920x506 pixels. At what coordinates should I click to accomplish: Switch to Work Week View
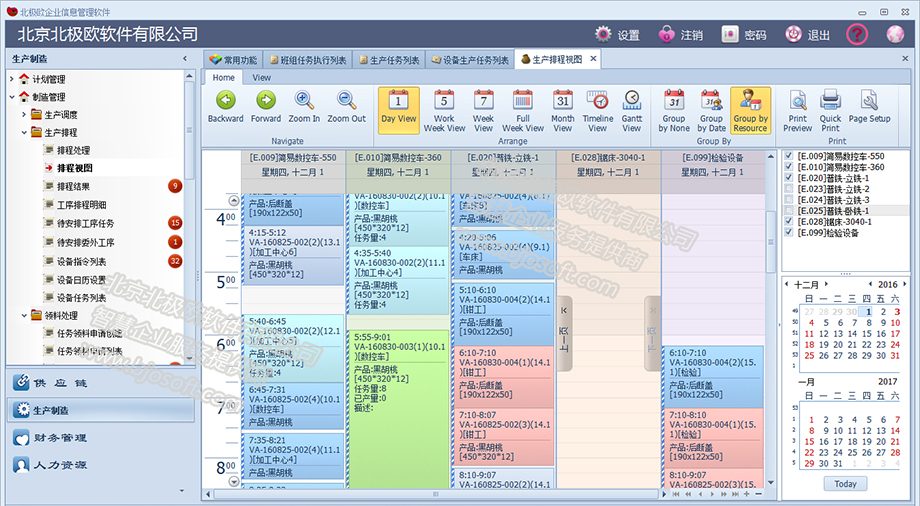(x=444, y=110)
